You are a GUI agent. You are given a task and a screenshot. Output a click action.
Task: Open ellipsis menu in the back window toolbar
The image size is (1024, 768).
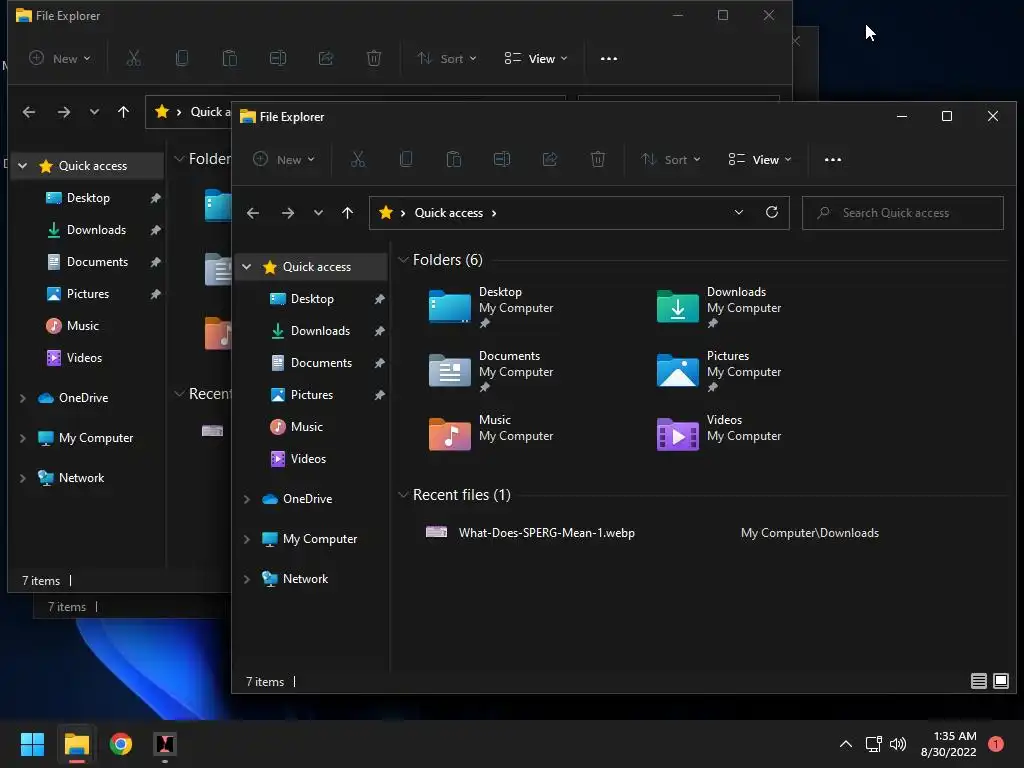tap(609, 58)
